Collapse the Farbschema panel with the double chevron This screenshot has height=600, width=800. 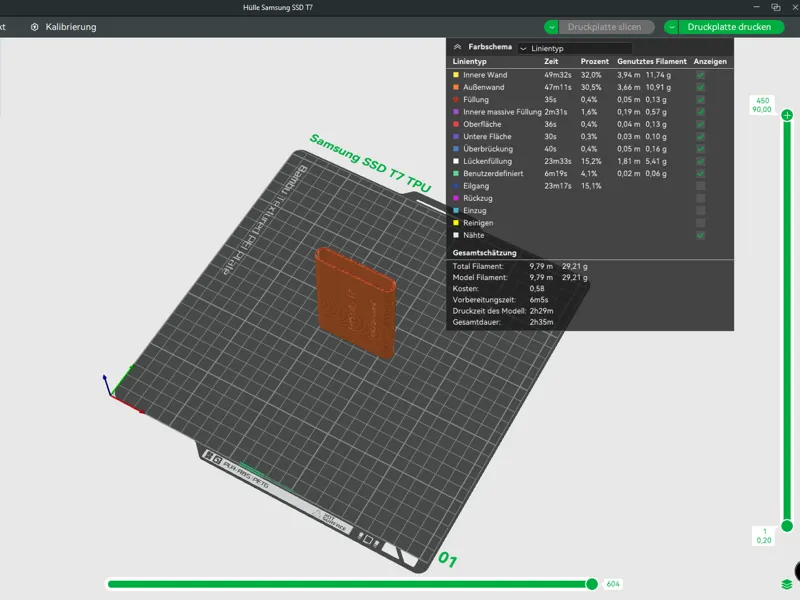458,47
